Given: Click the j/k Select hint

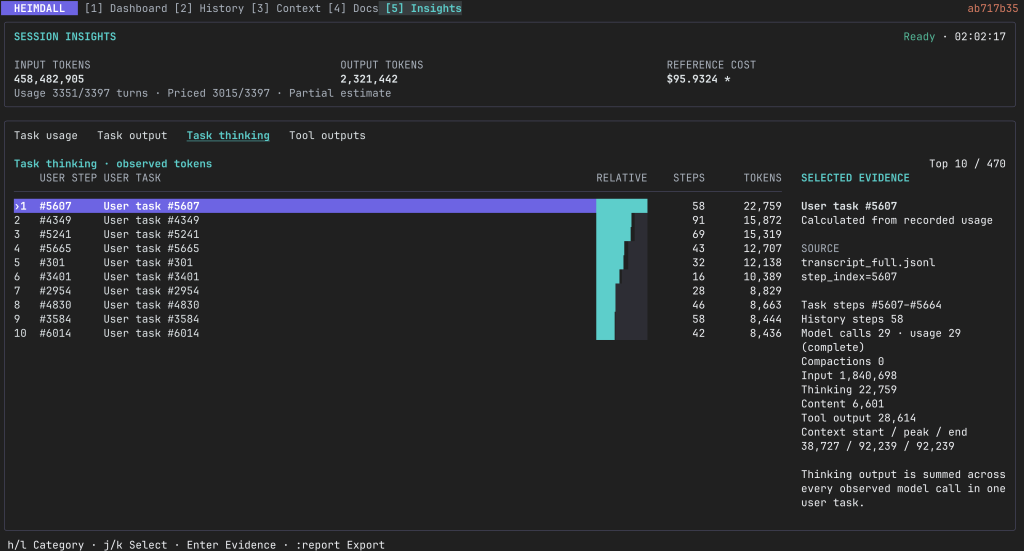Looking at the screenshot, I should (135, 545).
